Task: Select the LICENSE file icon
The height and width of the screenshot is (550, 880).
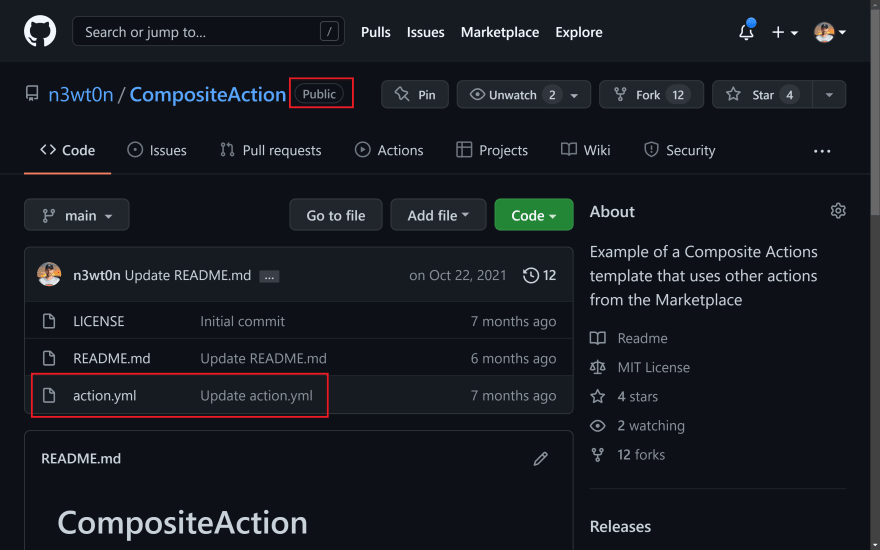Action: pos(49,322)
